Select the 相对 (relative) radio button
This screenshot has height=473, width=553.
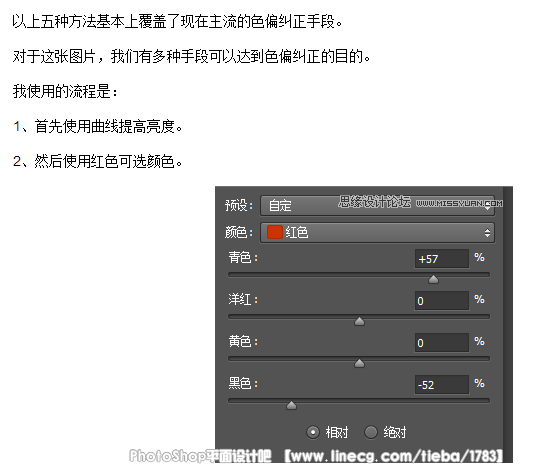pos(313,432)
